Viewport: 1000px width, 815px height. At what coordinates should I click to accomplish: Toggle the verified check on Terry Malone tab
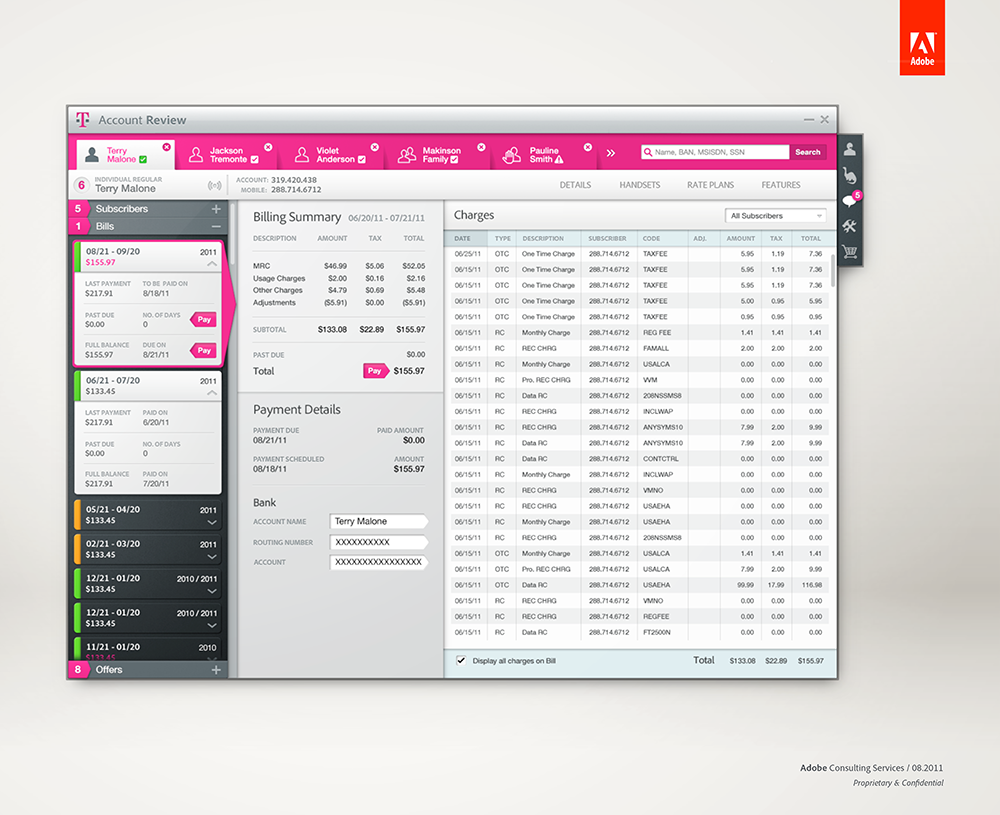[x=143, y=159]
